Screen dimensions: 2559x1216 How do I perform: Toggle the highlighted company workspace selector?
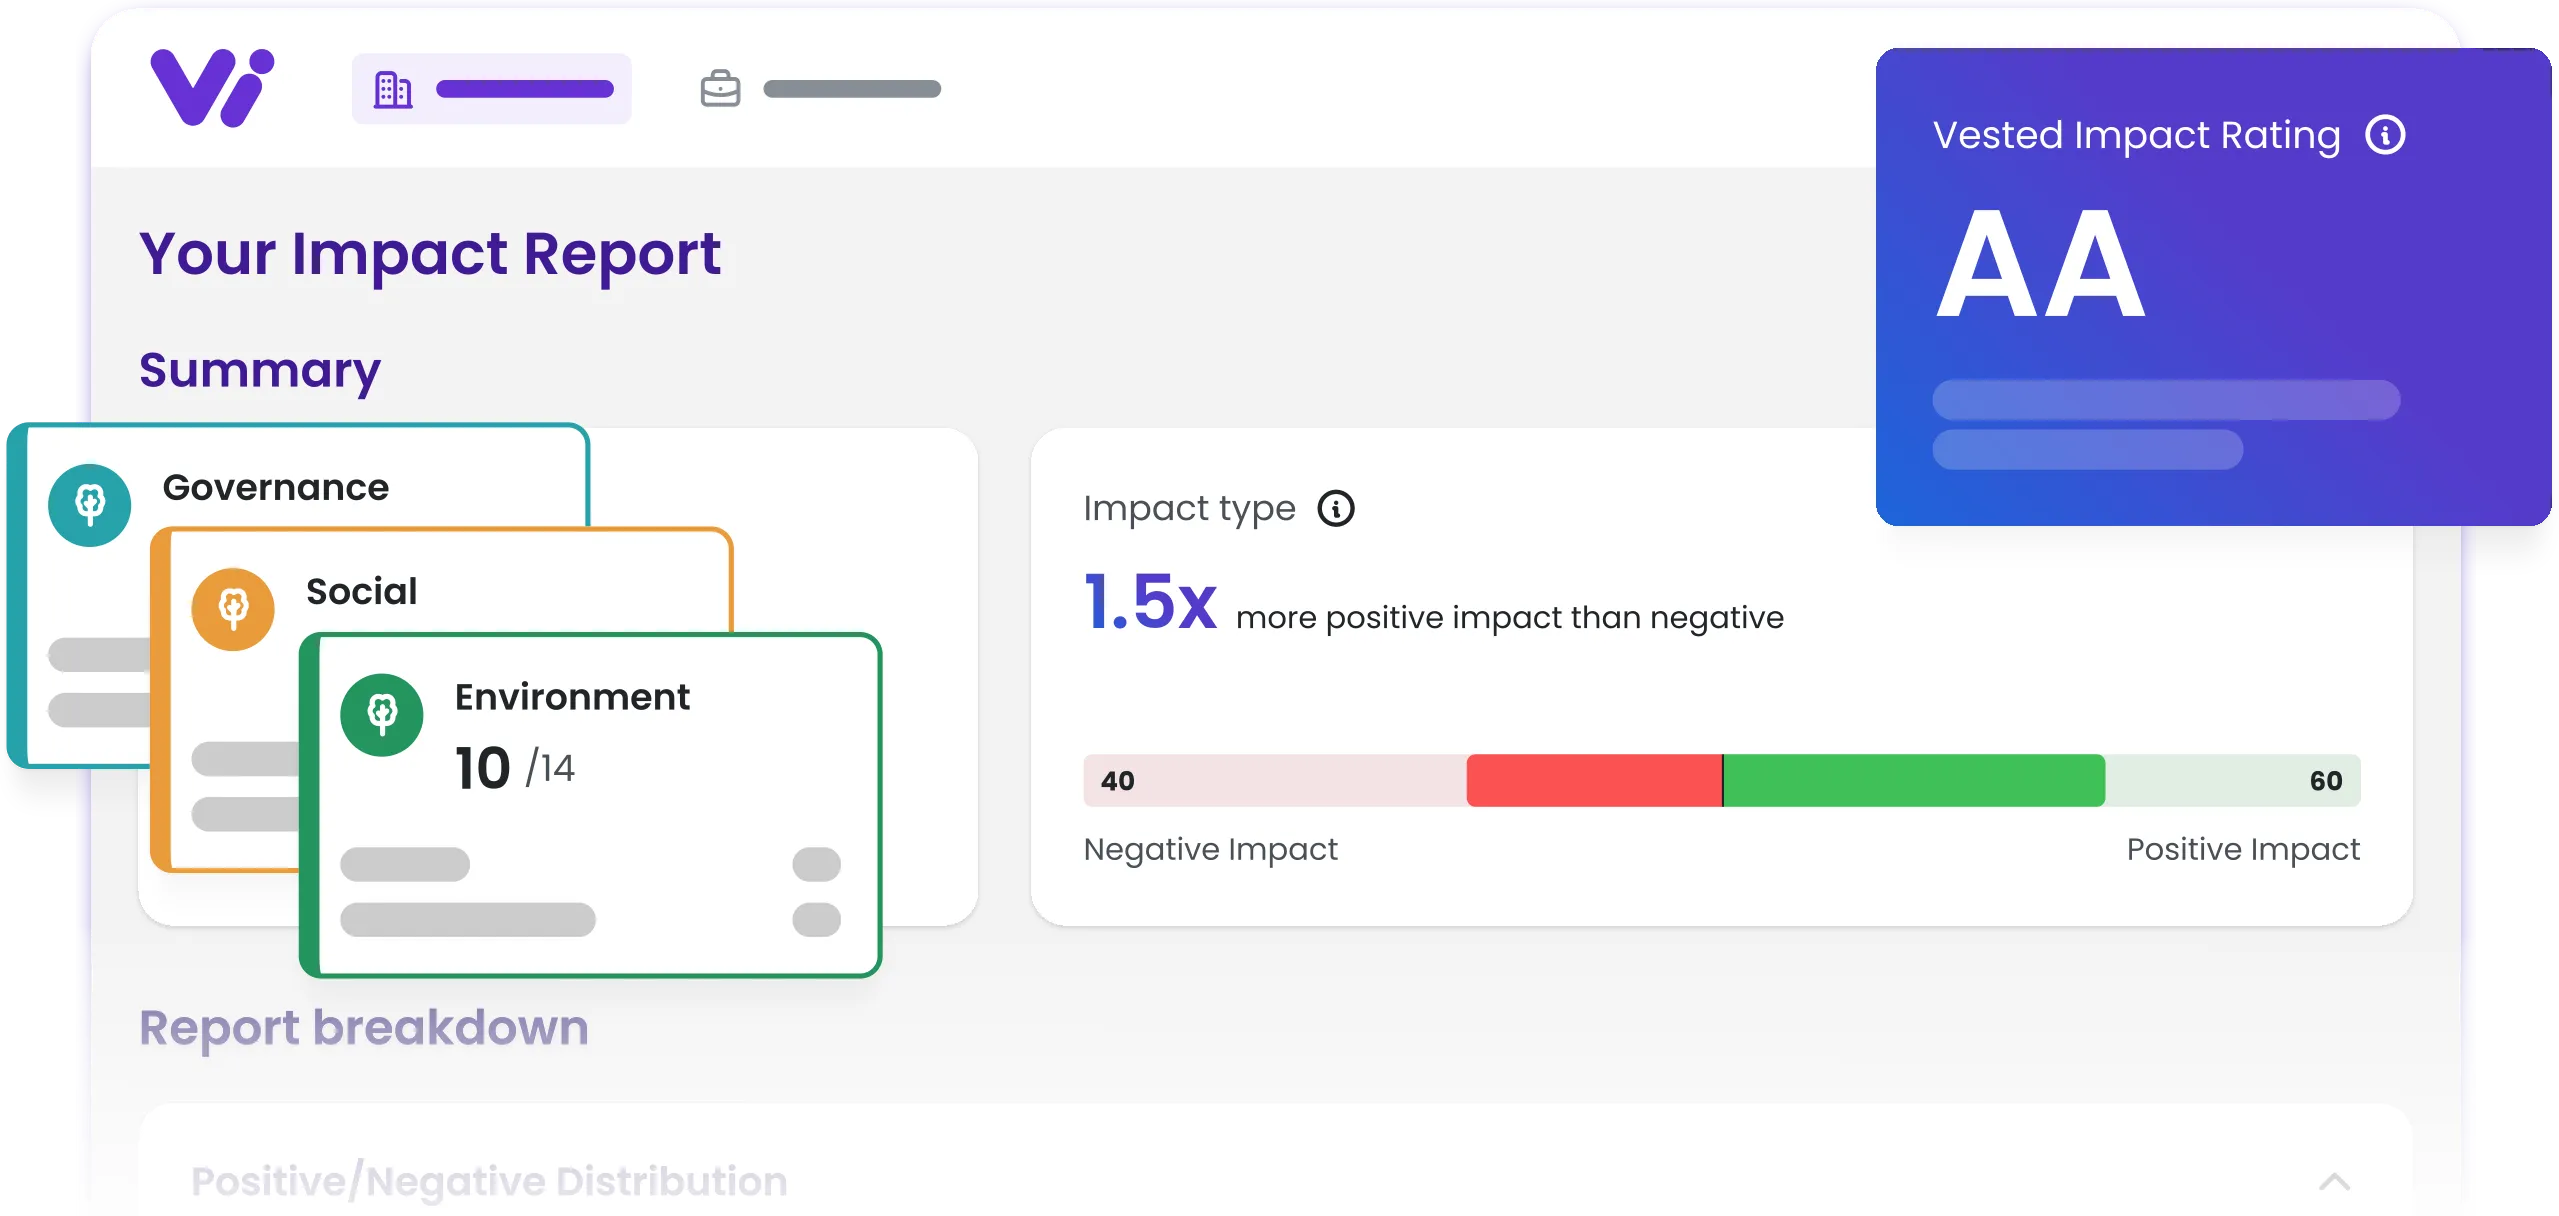point(492,88)
